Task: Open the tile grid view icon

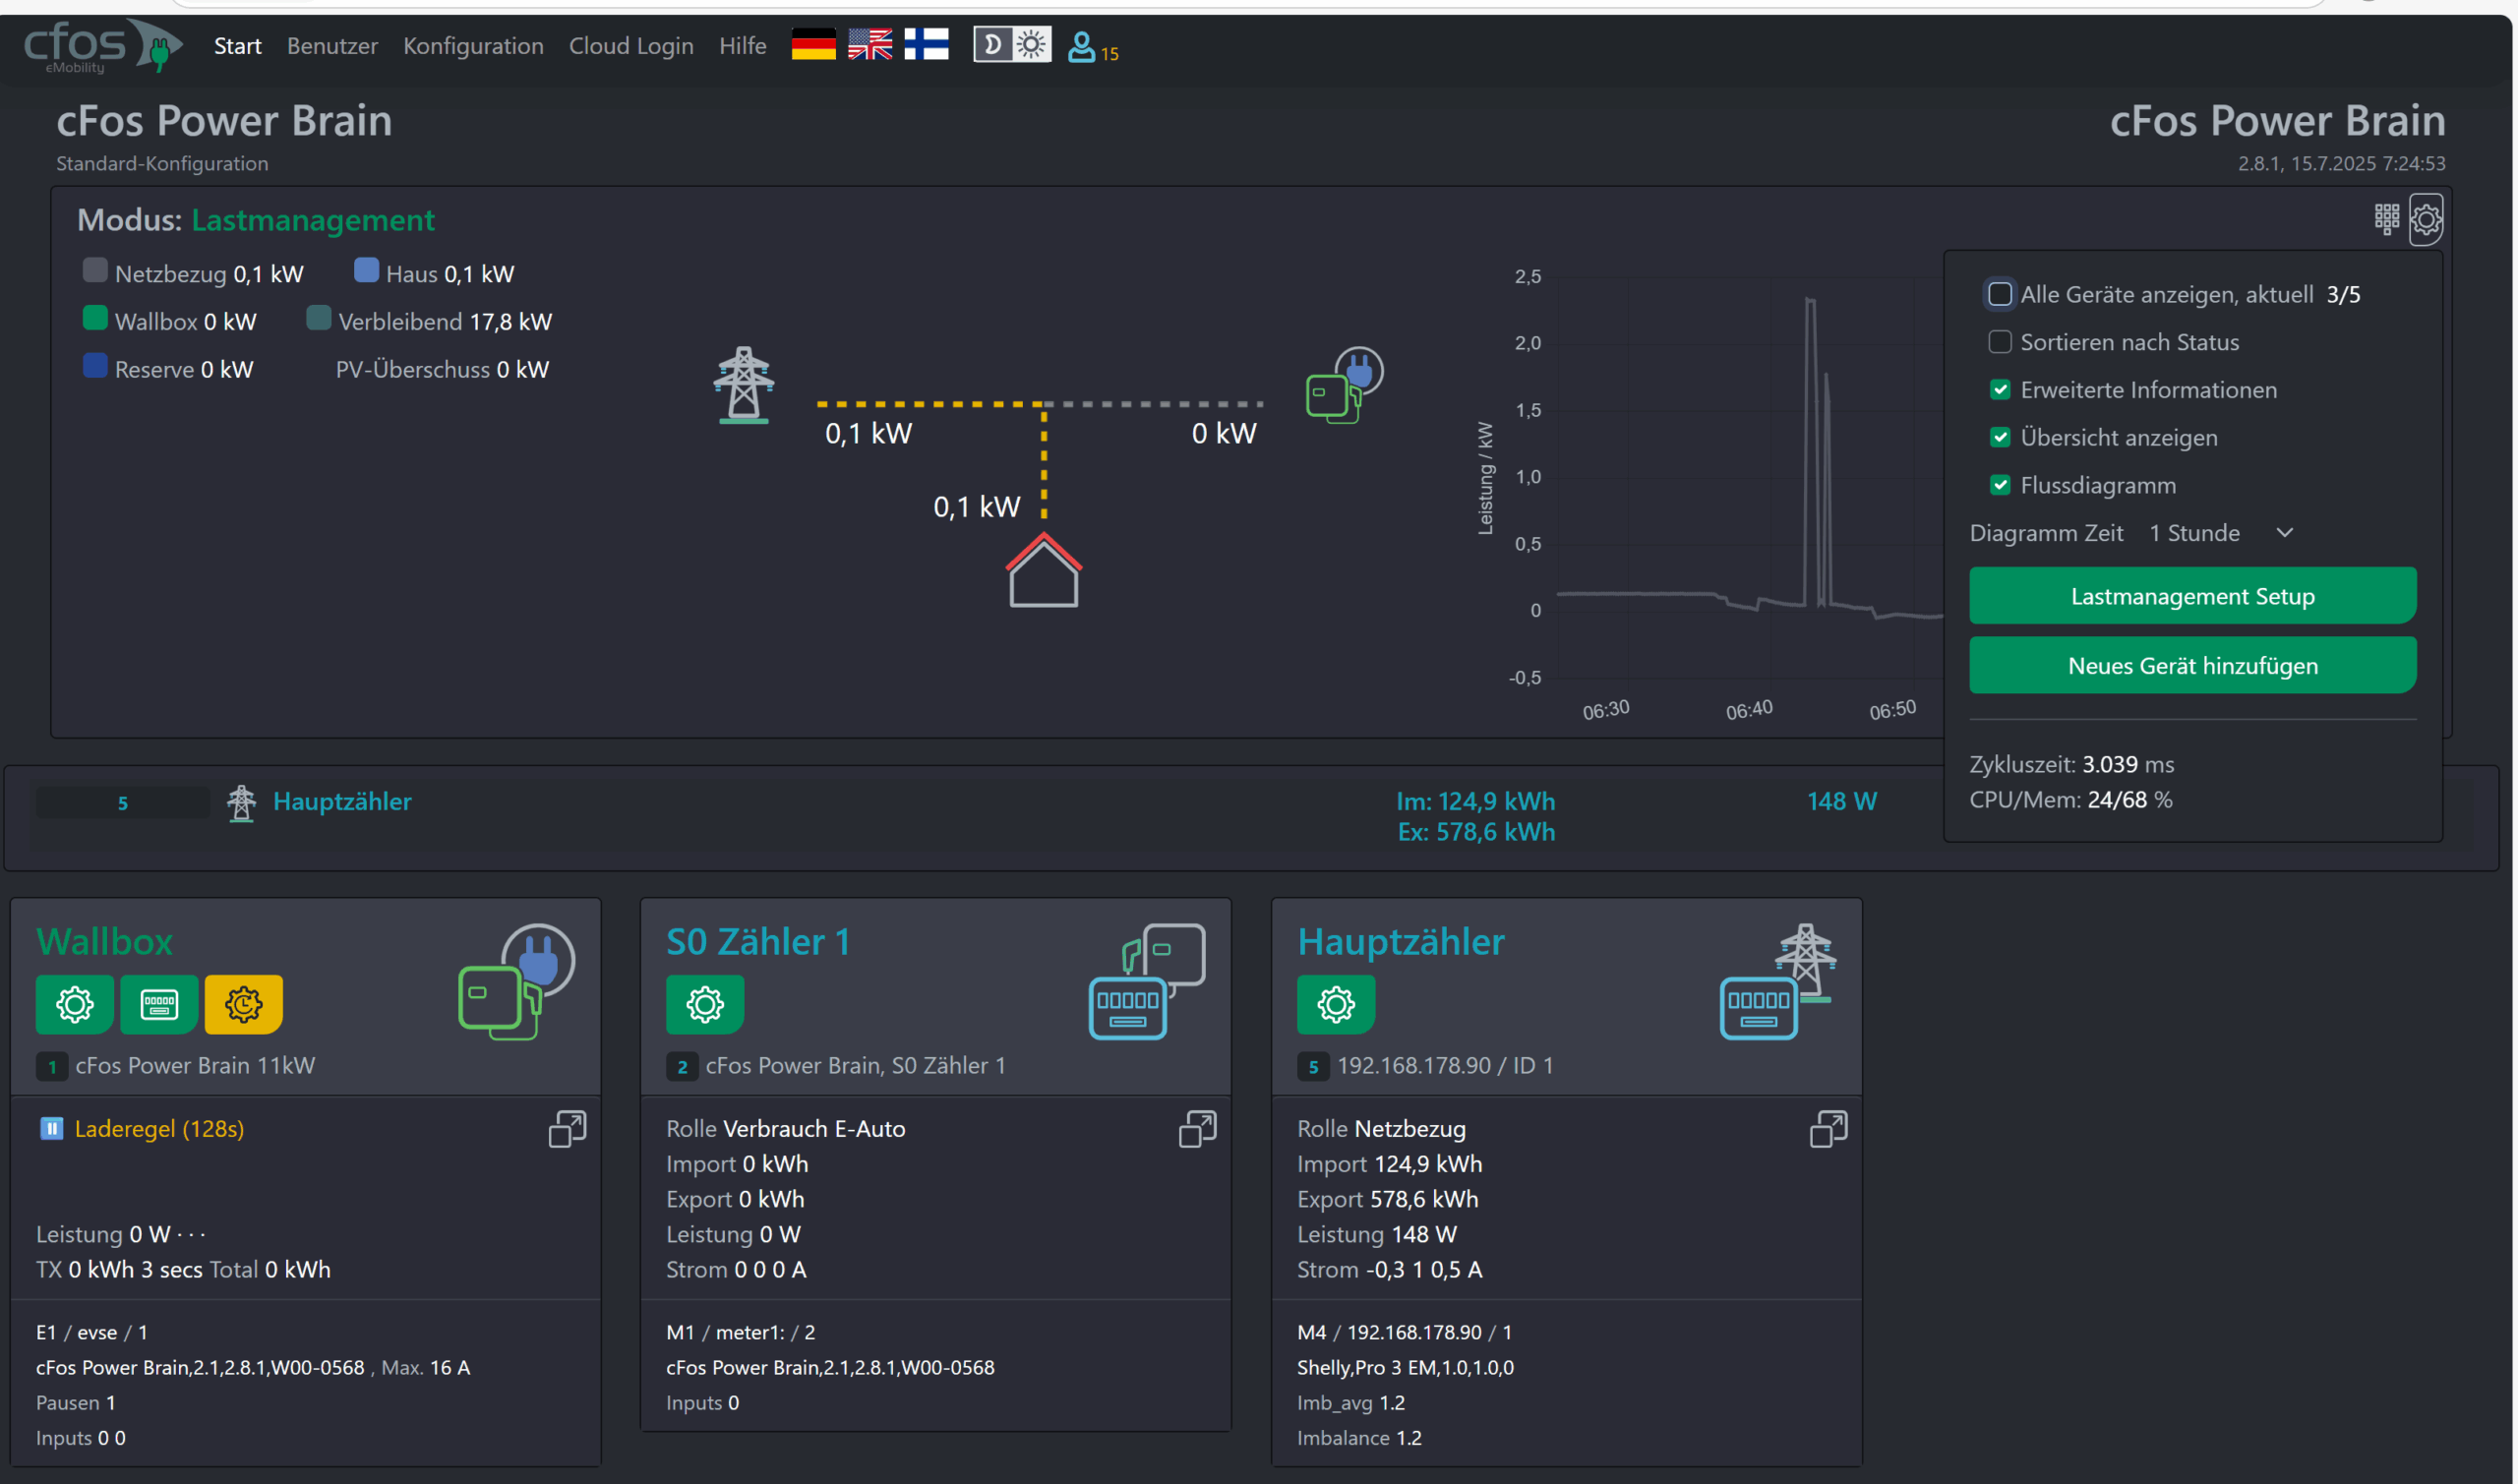Action: coord(2386,218)
